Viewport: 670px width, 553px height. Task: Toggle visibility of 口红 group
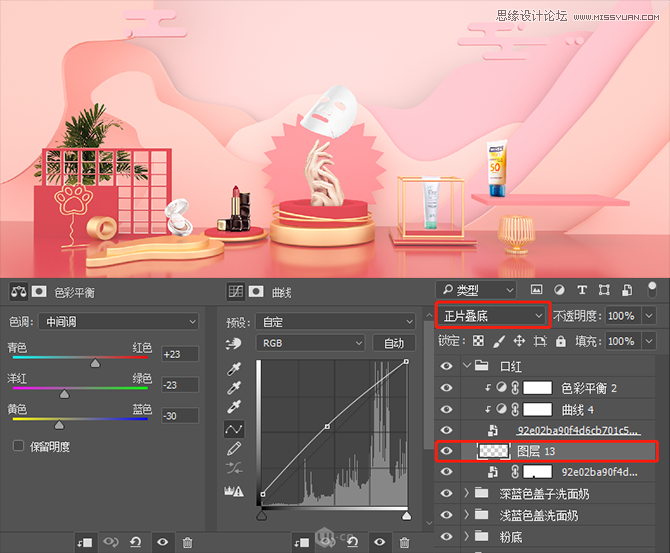click(x=447, y=366)
